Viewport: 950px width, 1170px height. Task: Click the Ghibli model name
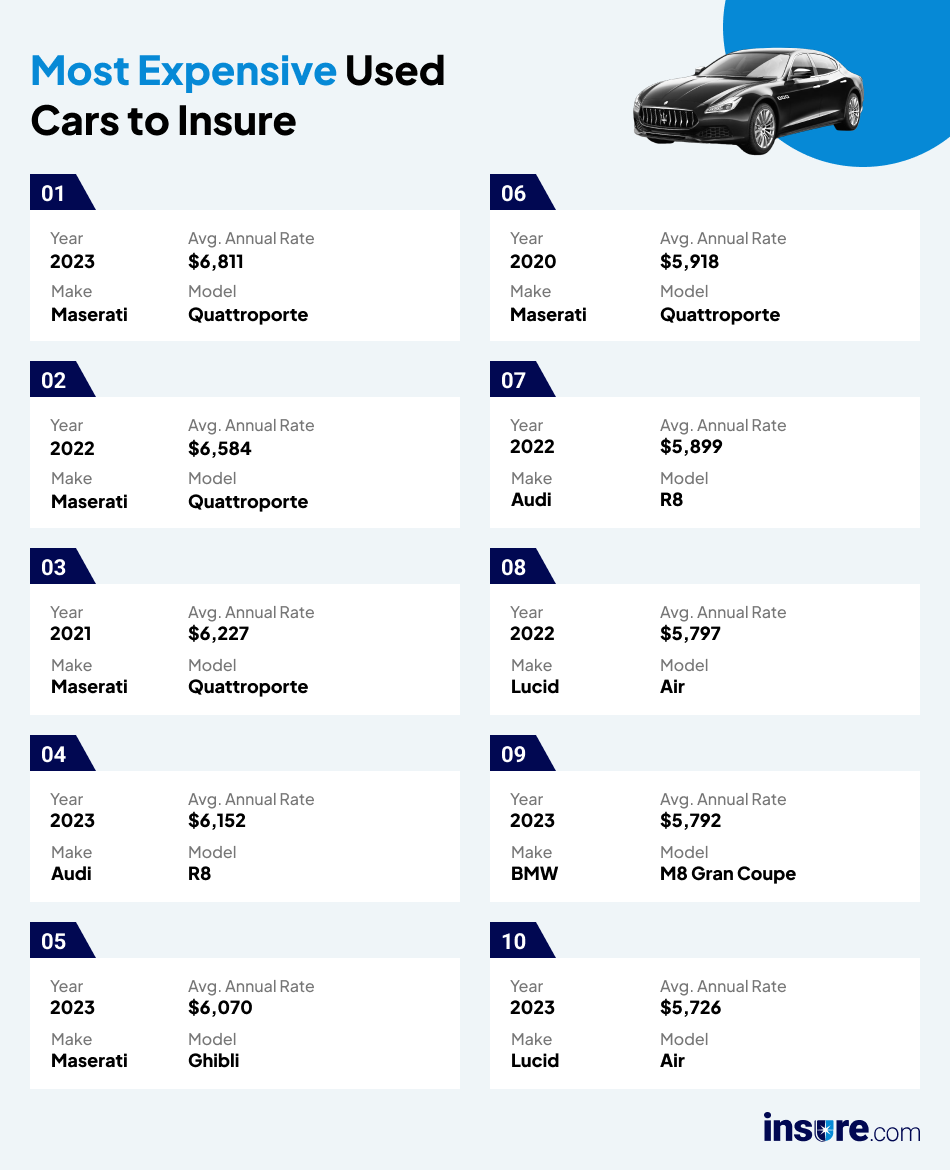[214, 1060]
